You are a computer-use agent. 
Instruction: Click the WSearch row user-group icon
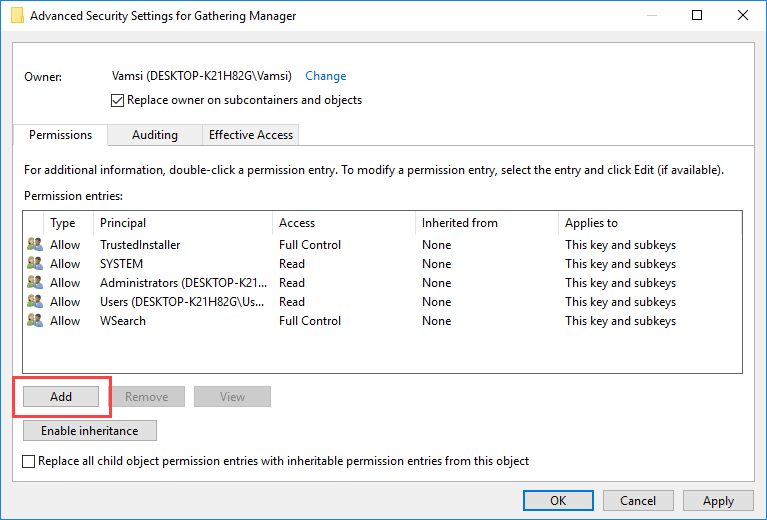tap(35, 320)
